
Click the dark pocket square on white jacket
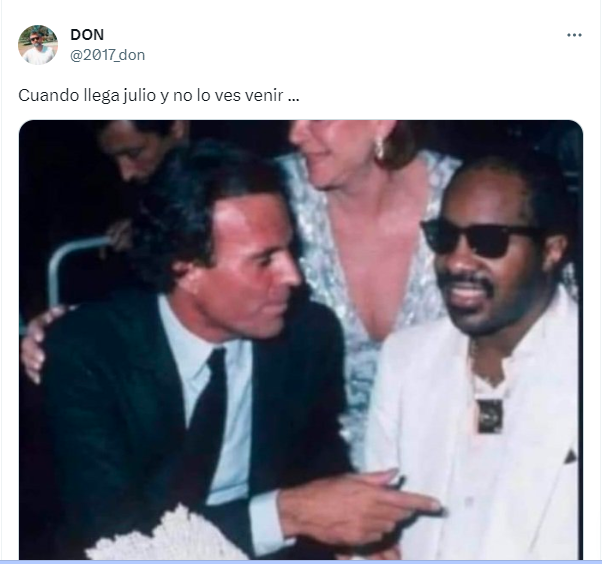(571, 456)
